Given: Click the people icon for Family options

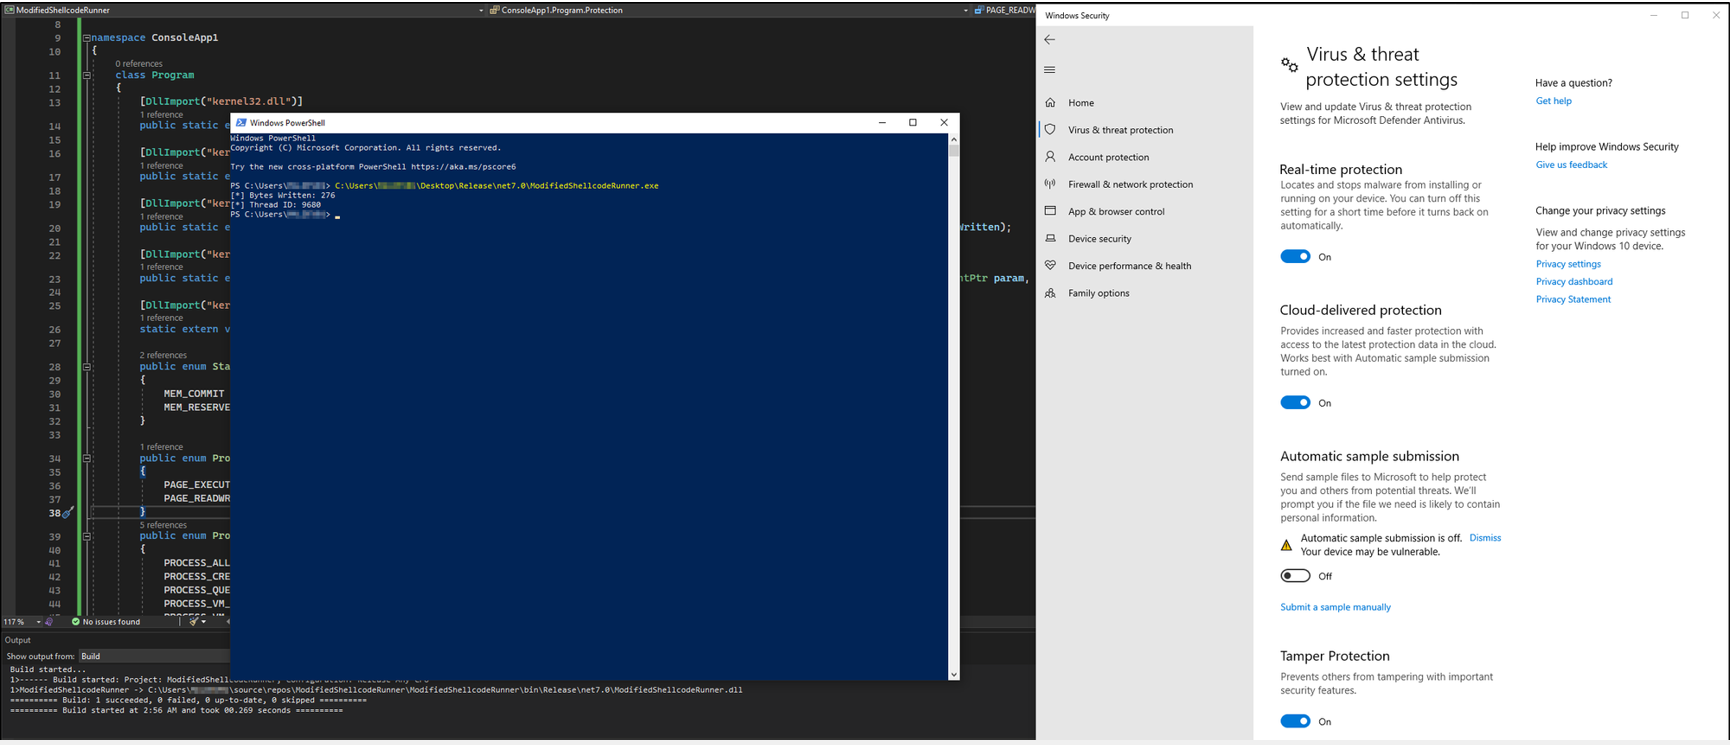Looking at the screenshot, I should (1050, 293).
